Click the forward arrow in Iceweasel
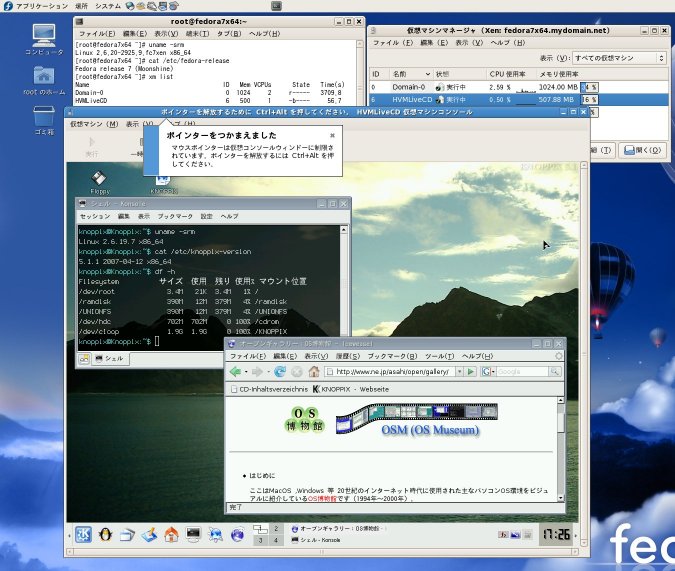The width and height of the screenshot is (675, 571). pyautogui.click(x=257, y=371)
